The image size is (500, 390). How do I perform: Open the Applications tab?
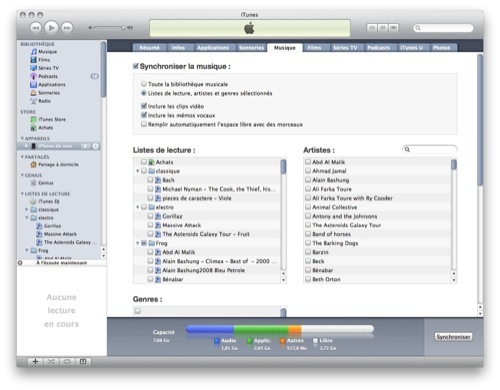point(213,48)
